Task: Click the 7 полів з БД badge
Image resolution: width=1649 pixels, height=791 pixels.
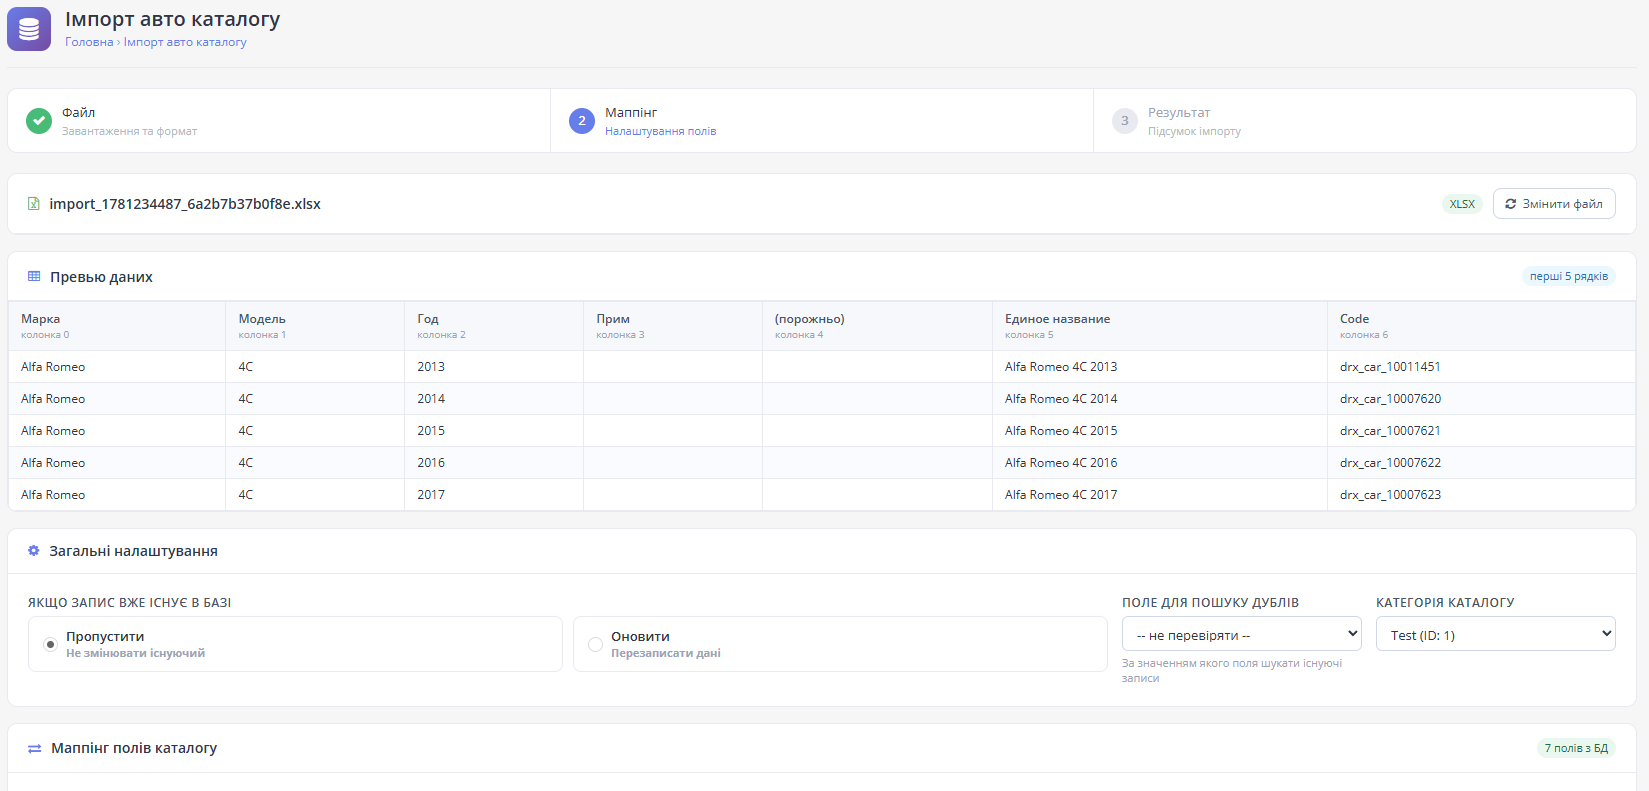Action: point(1576,748)
